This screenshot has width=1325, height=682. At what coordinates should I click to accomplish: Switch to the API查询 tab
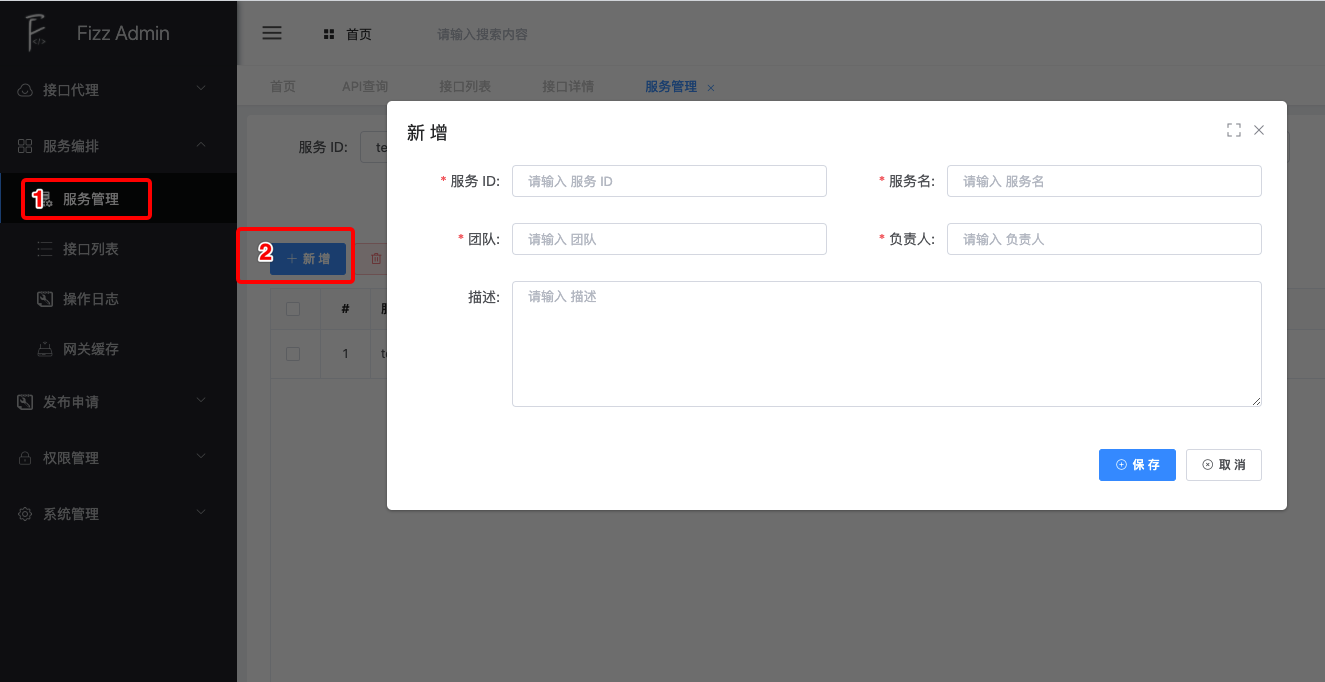point(365,86)
